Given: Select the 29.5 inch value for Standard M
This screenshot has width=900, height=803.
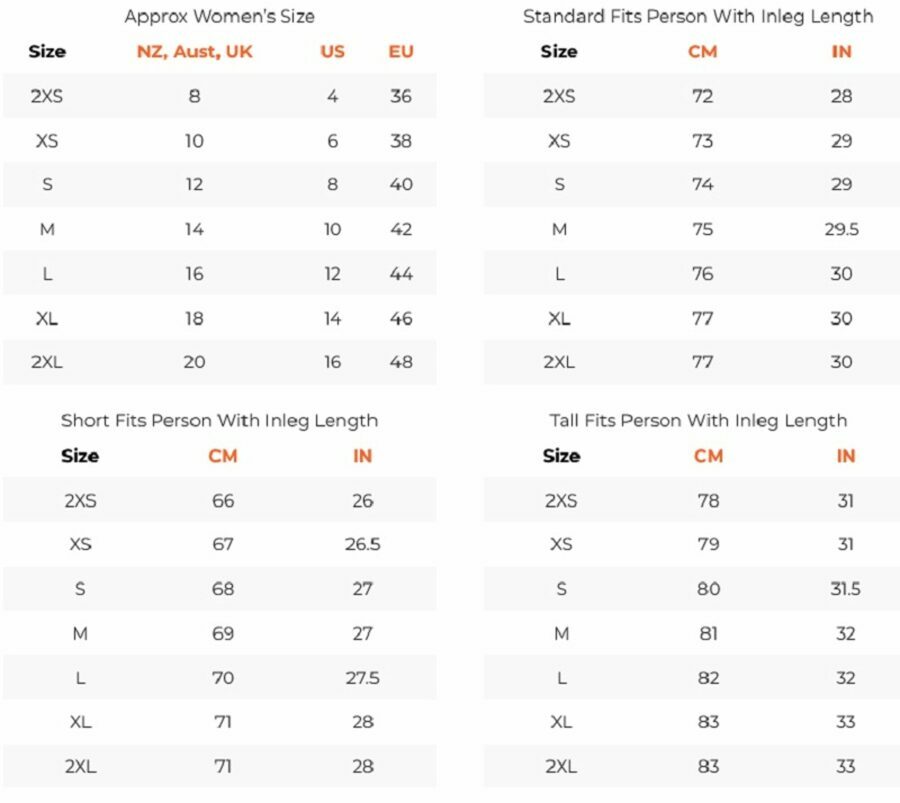Looking at the screenshot, I should click(x=841, y=230).
